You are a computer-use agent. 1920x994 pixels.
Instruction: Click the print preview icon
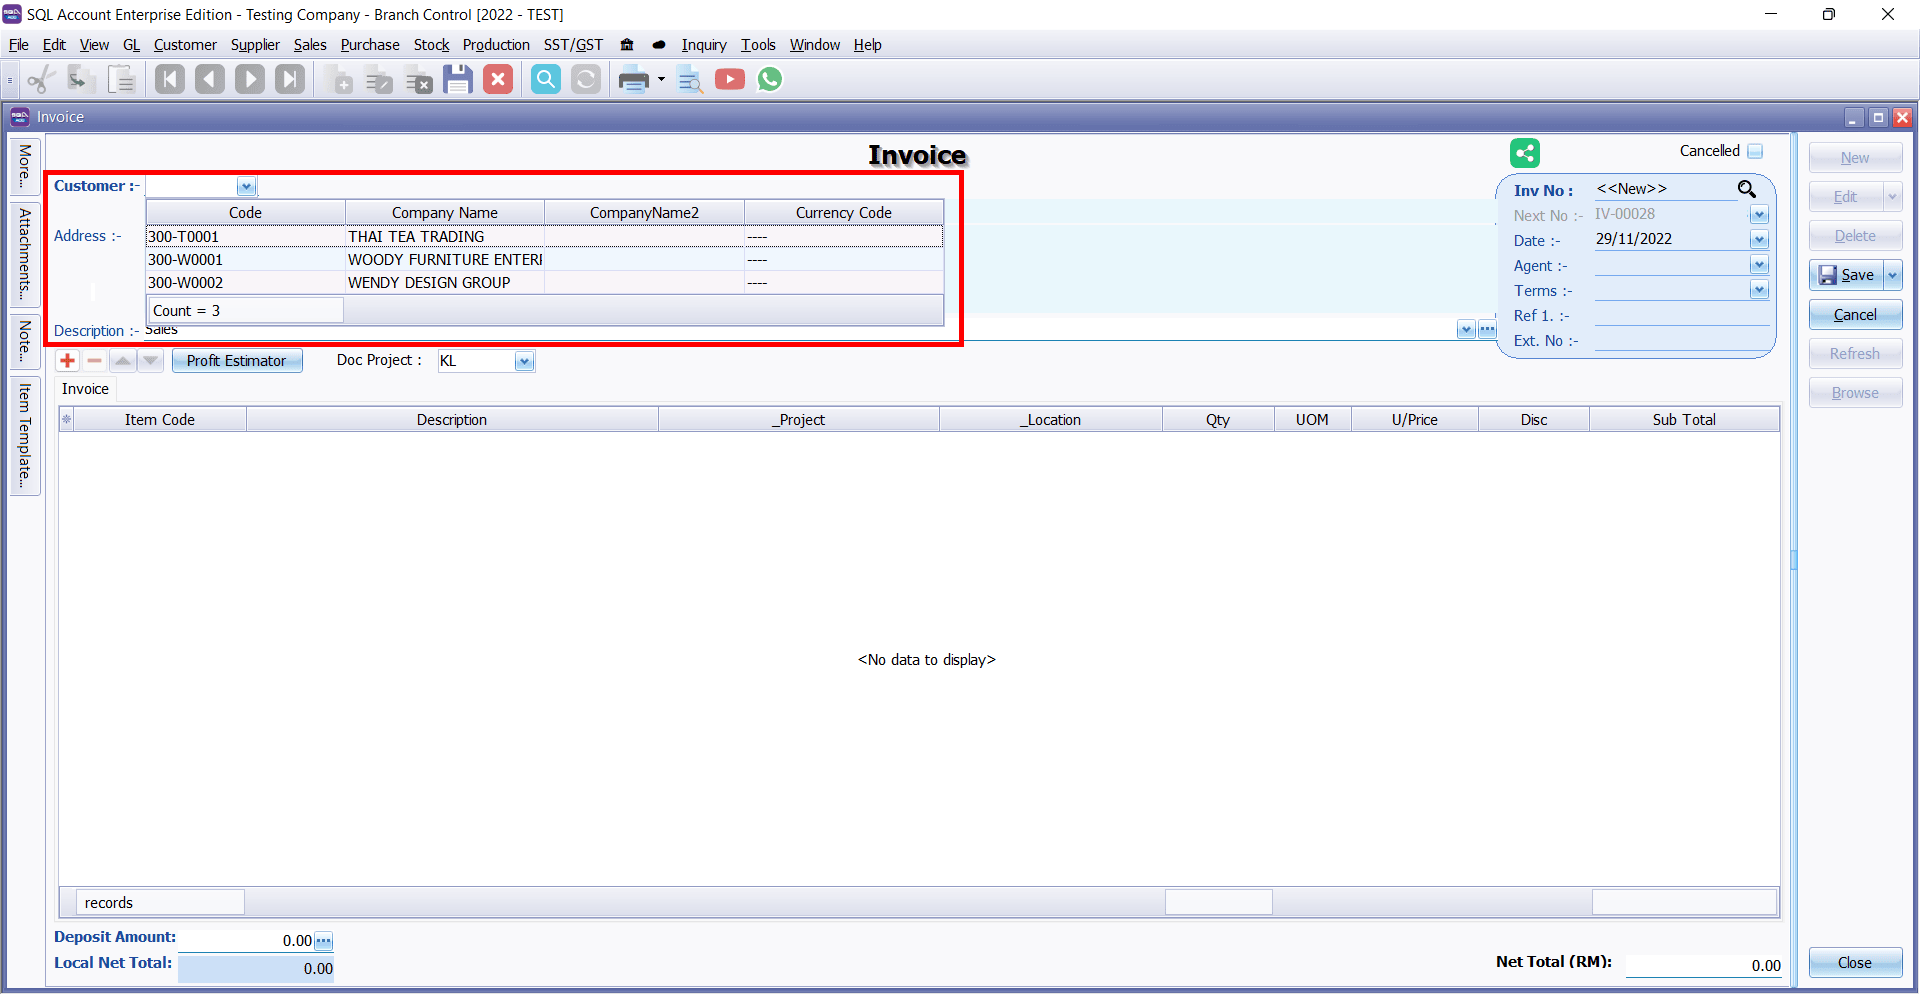click(x=690, y=80)
